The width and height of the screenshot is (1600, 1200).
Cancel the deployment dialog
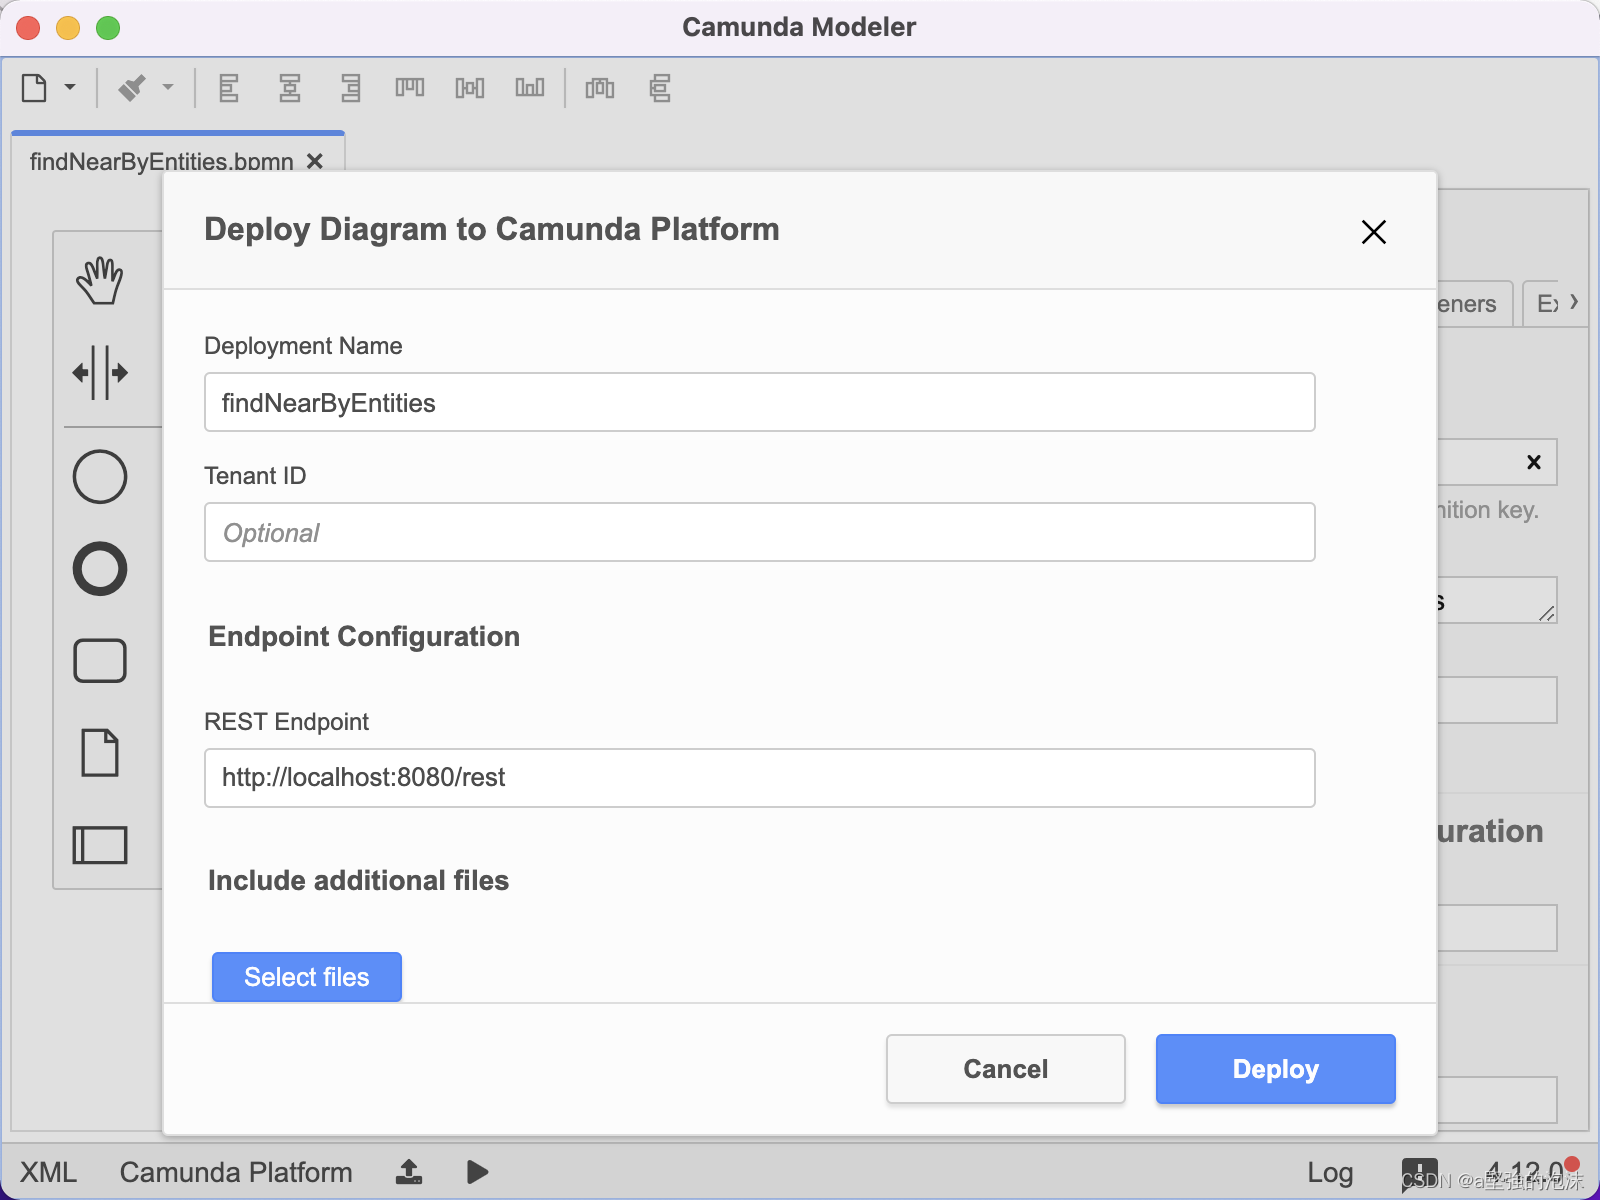tap(1006, 1069)
